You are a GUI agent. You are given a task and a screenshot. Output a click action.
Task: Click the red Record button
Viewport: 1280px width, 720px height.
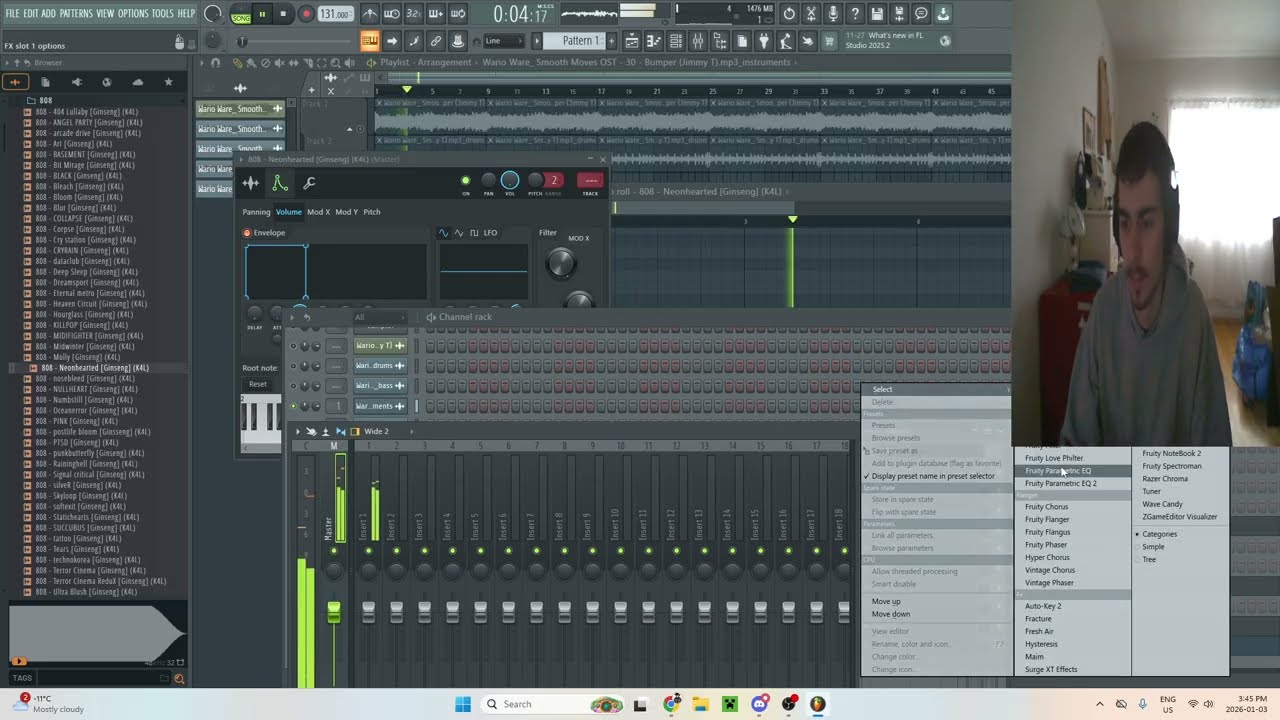click(x=307, y=14)
